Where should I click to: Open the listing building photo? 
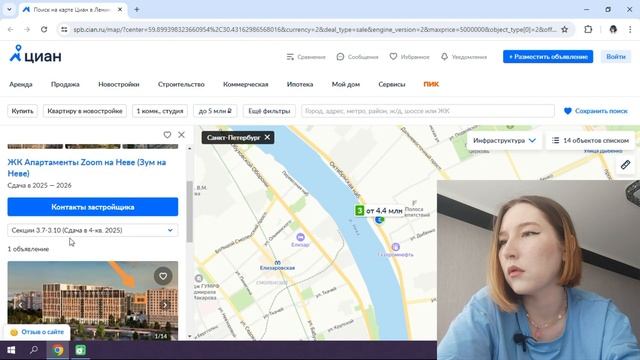tap(93, 300)
